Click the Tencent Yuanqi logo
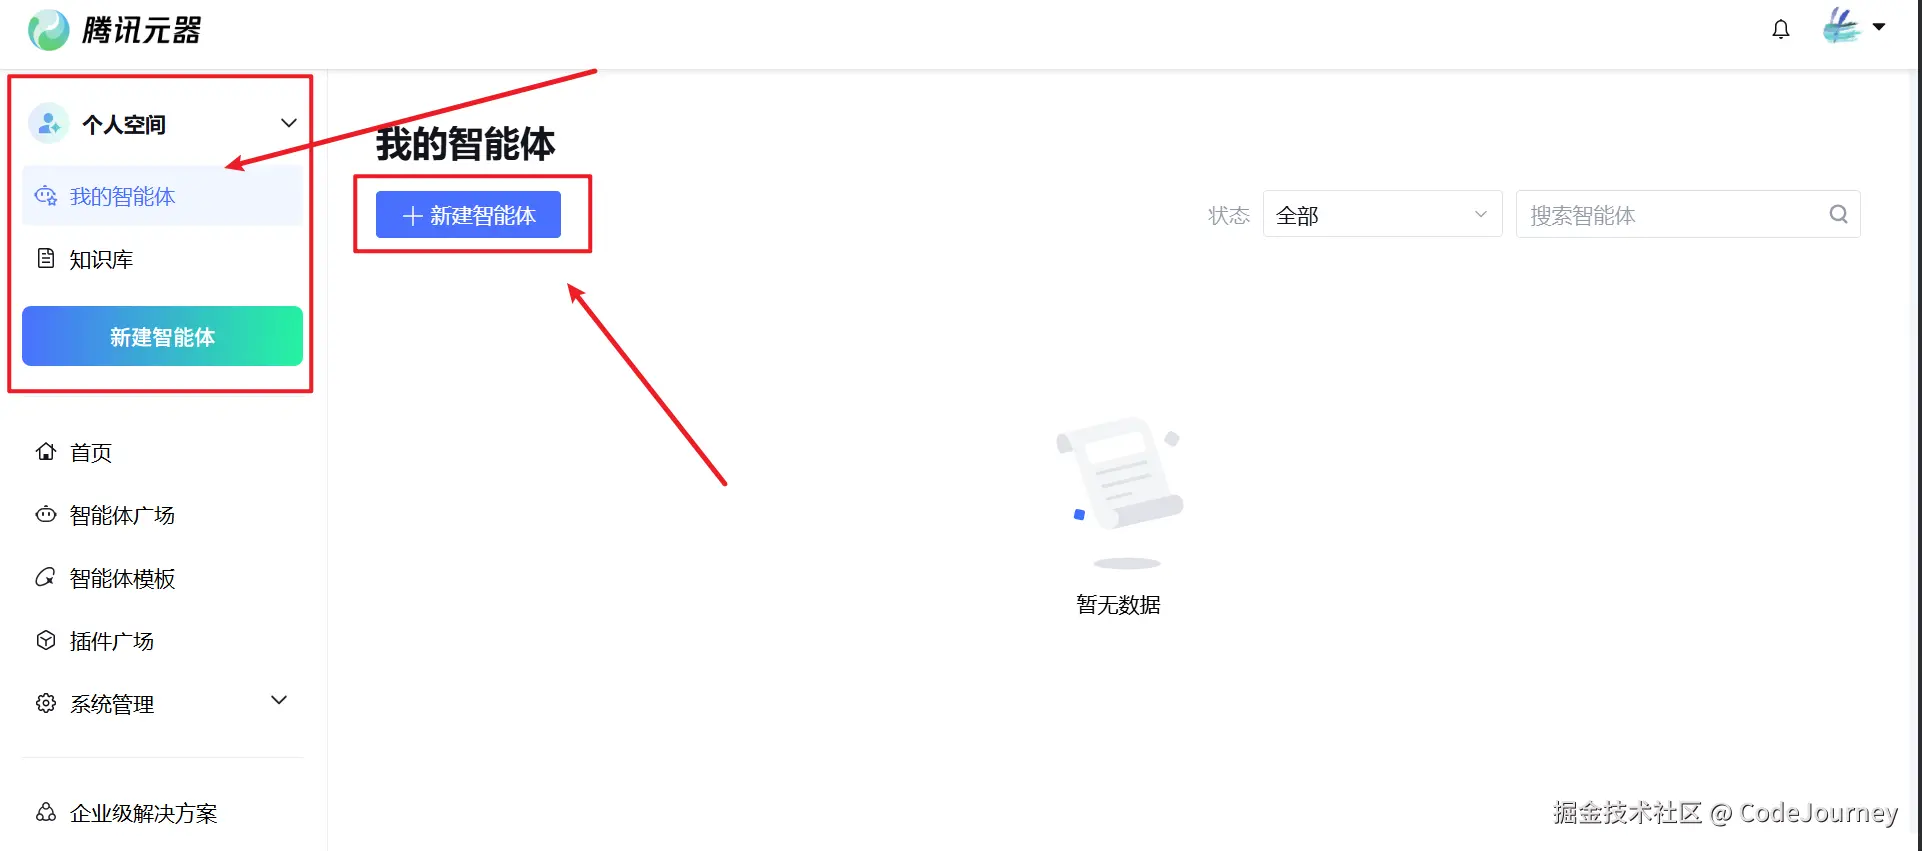 115,30
